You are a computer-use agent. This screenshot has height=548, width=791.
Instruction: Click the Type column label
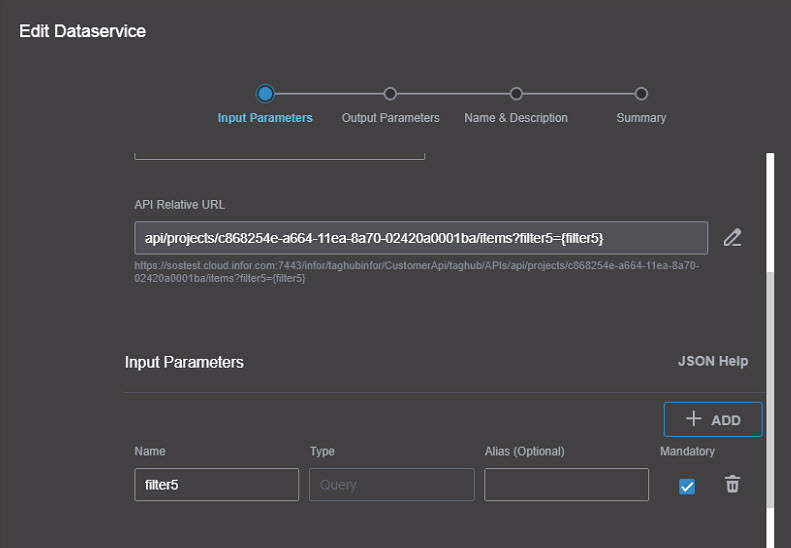click(x=322, y=451)
